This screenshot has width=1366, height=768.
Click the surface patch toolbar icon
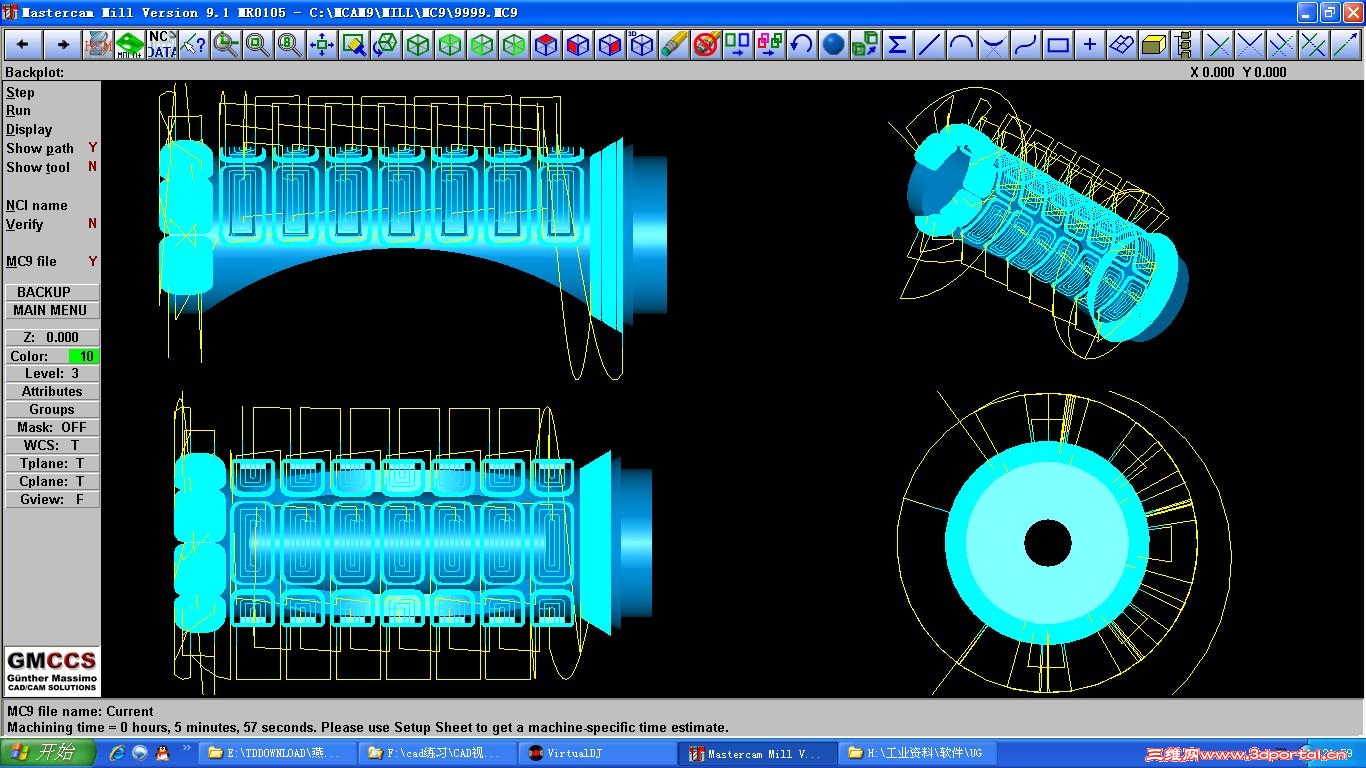(1122, 45)
